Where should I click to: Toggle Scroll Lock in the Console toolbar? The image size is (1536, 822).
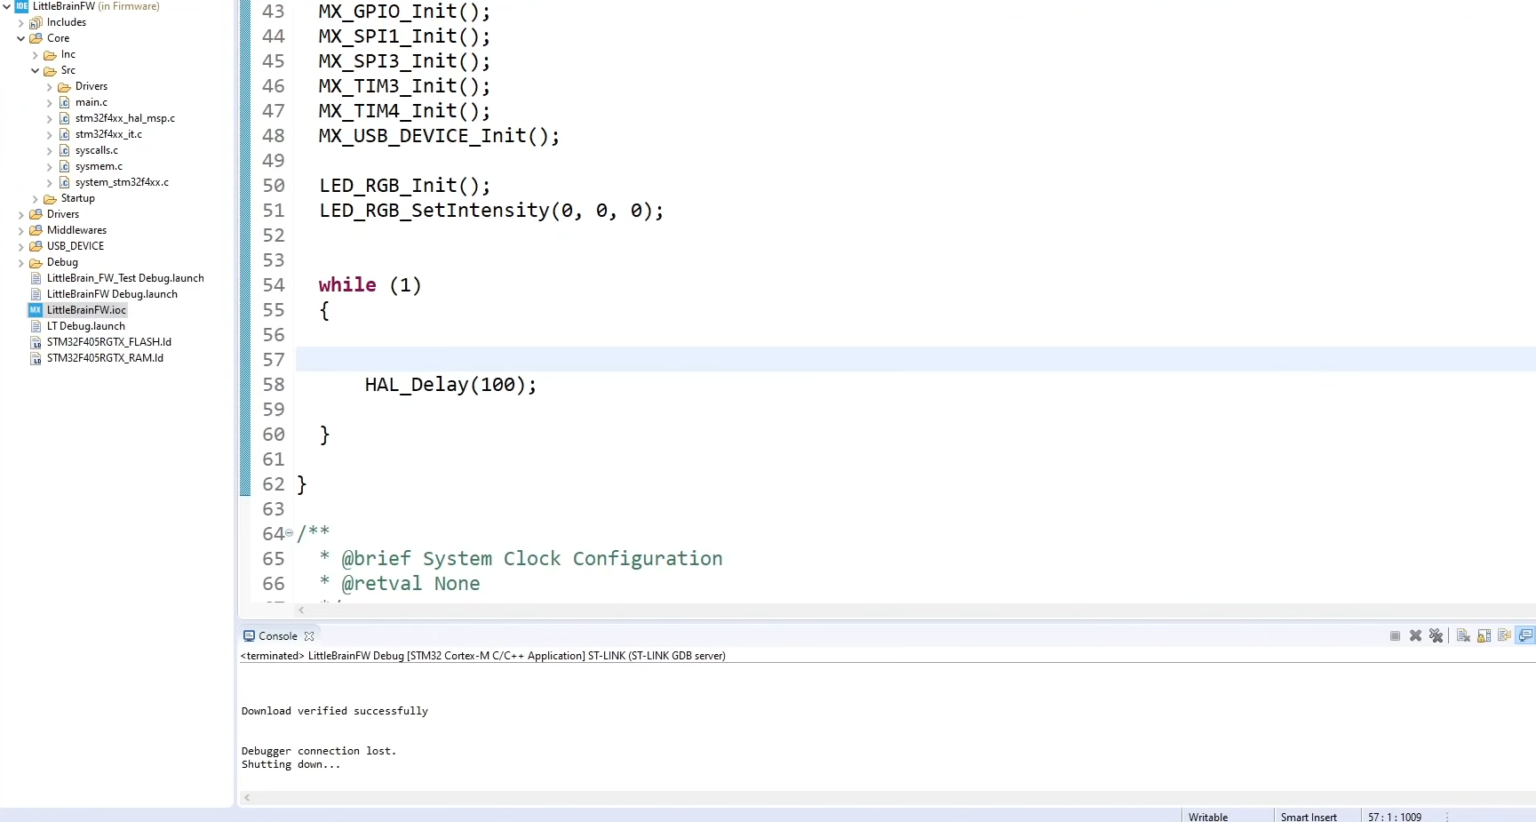pyautogui.click(x=1484, y=636)
